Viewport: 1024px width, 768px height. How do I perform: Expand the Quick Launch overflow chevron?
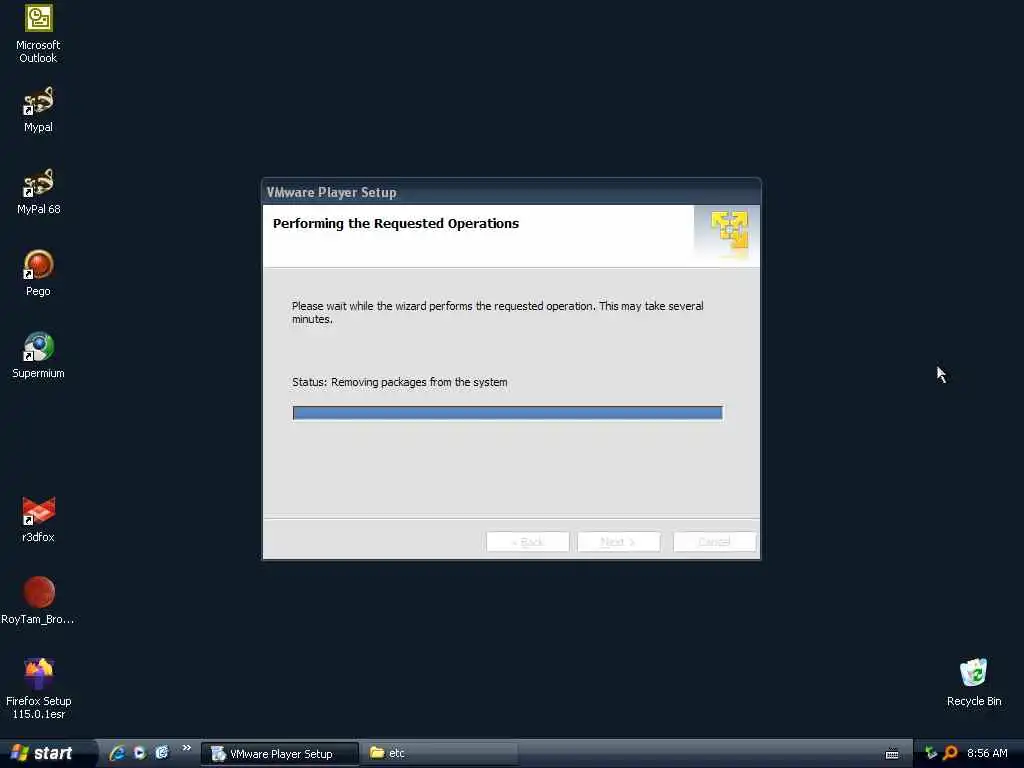click(x=187, y=748)
